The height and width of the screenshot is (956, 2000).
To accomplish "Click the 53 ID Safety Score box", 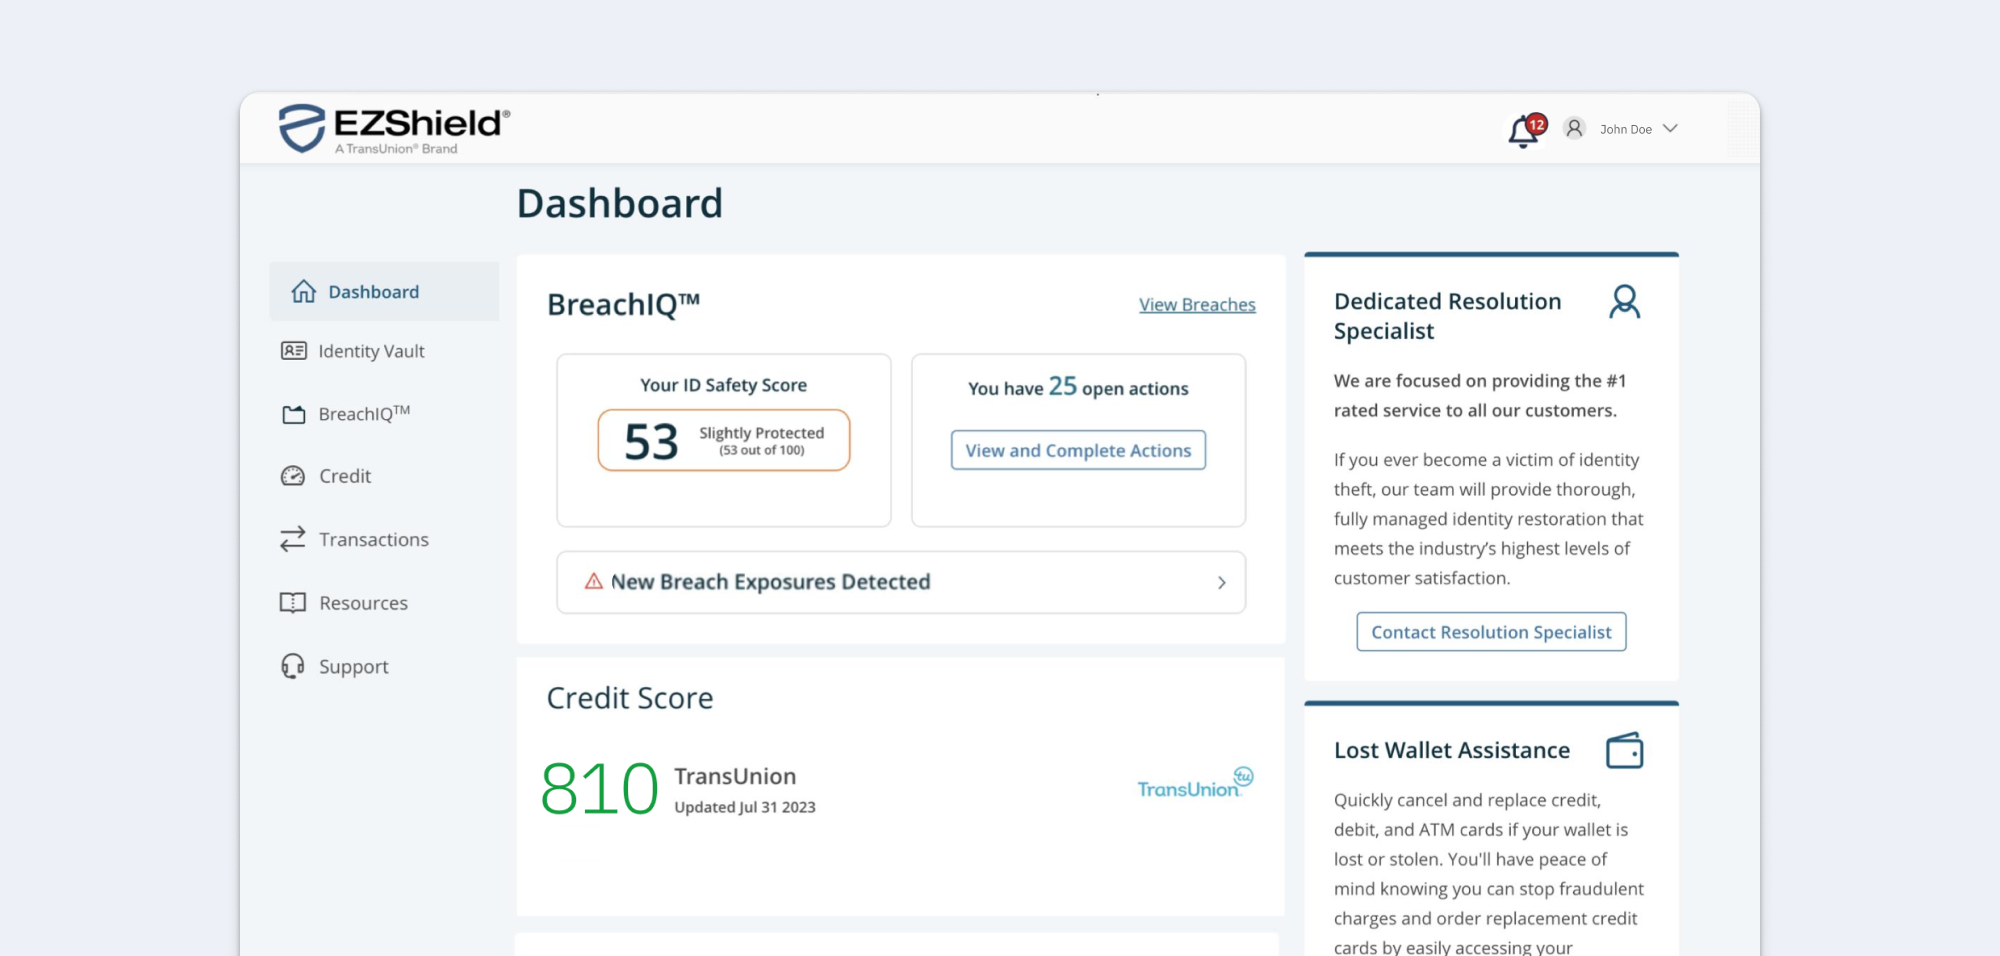I will [724, 440].
